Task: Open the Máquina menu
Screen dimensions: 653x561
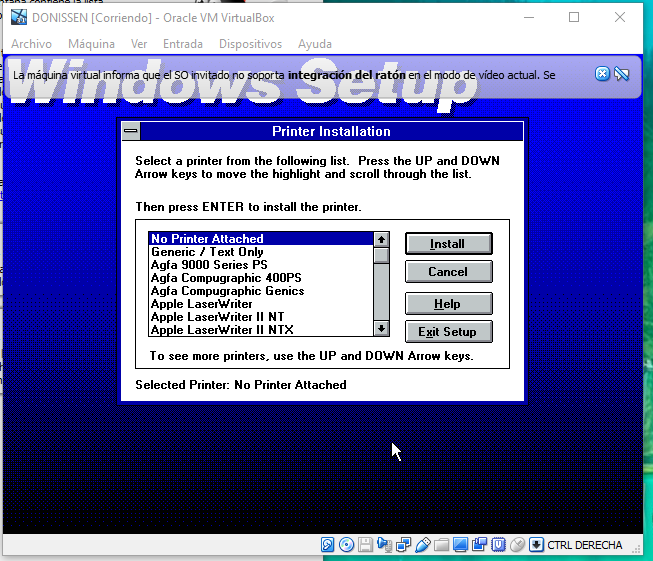Action: 91,44
